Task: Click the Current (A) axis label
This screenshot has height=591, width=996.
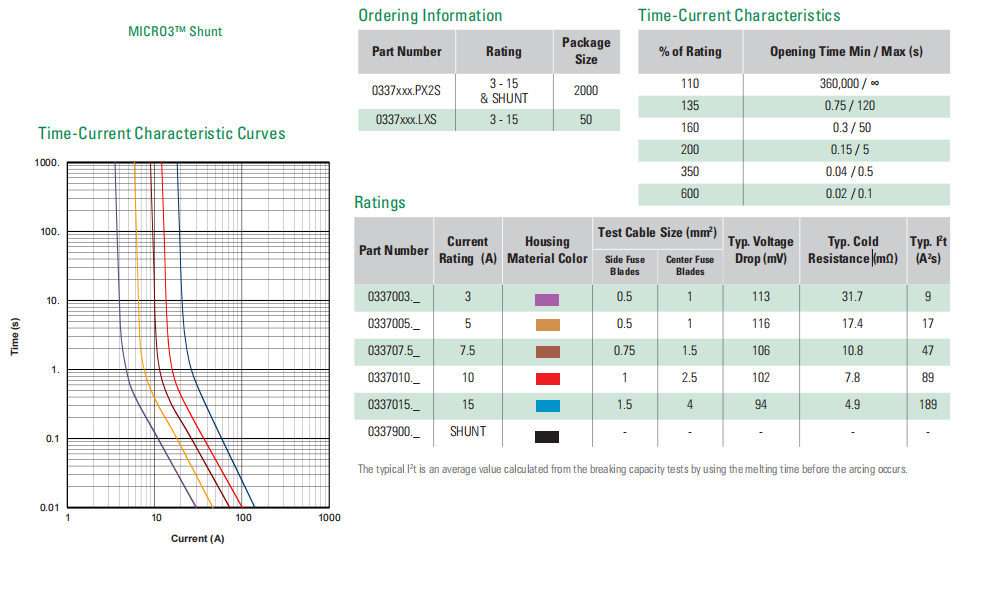Action: [x=197, y=539]
